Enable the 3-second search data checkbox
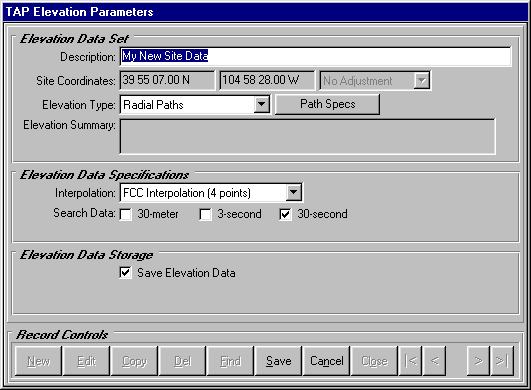This screenshot has width=531, height=390. pos(206,214)
